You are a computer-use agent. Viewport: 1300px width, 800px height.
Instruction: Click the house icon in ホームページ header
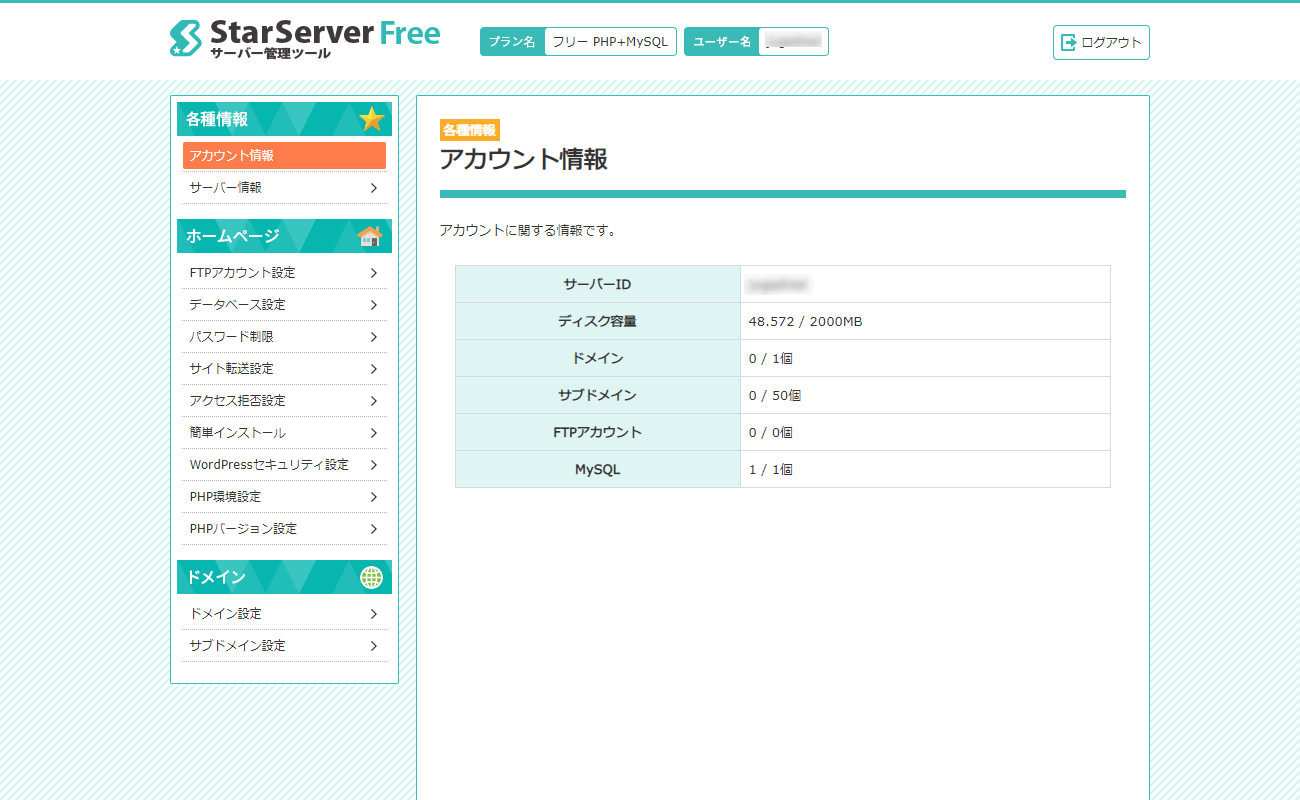370,236
